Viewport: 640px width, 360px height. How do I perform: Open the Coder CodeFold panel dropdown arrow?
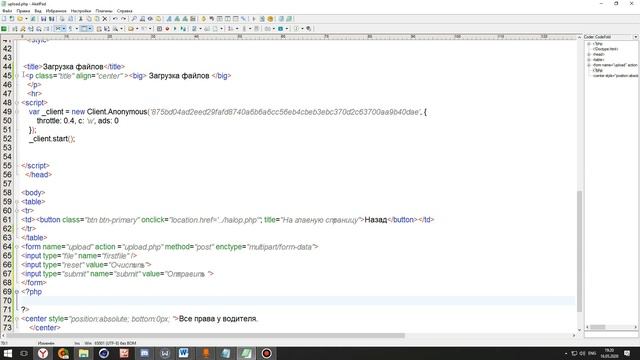click(636, 37)
